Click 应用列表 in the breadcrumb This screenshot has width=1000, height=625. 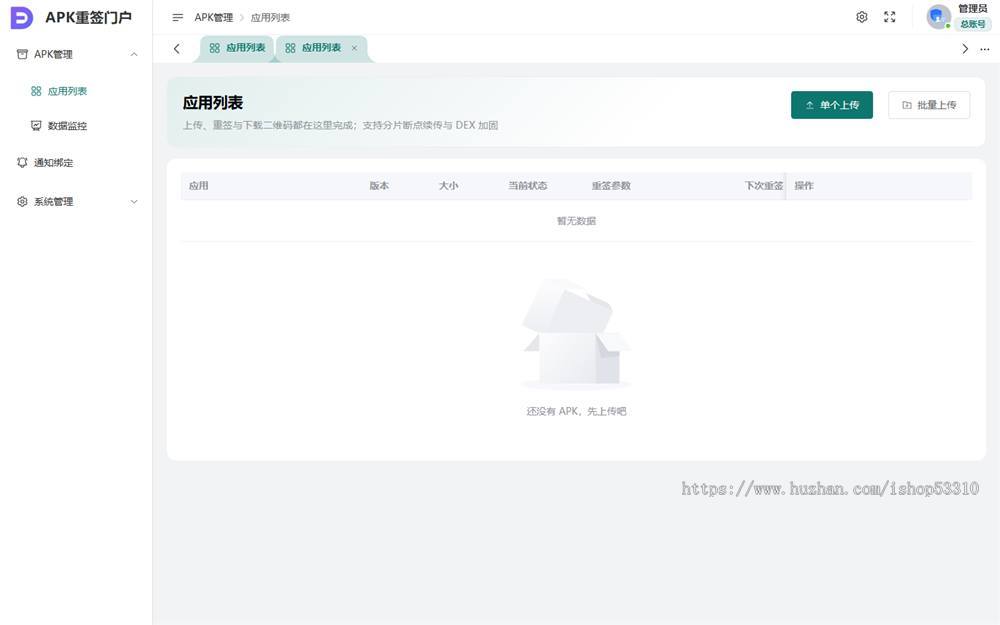(x=270, y=18)
